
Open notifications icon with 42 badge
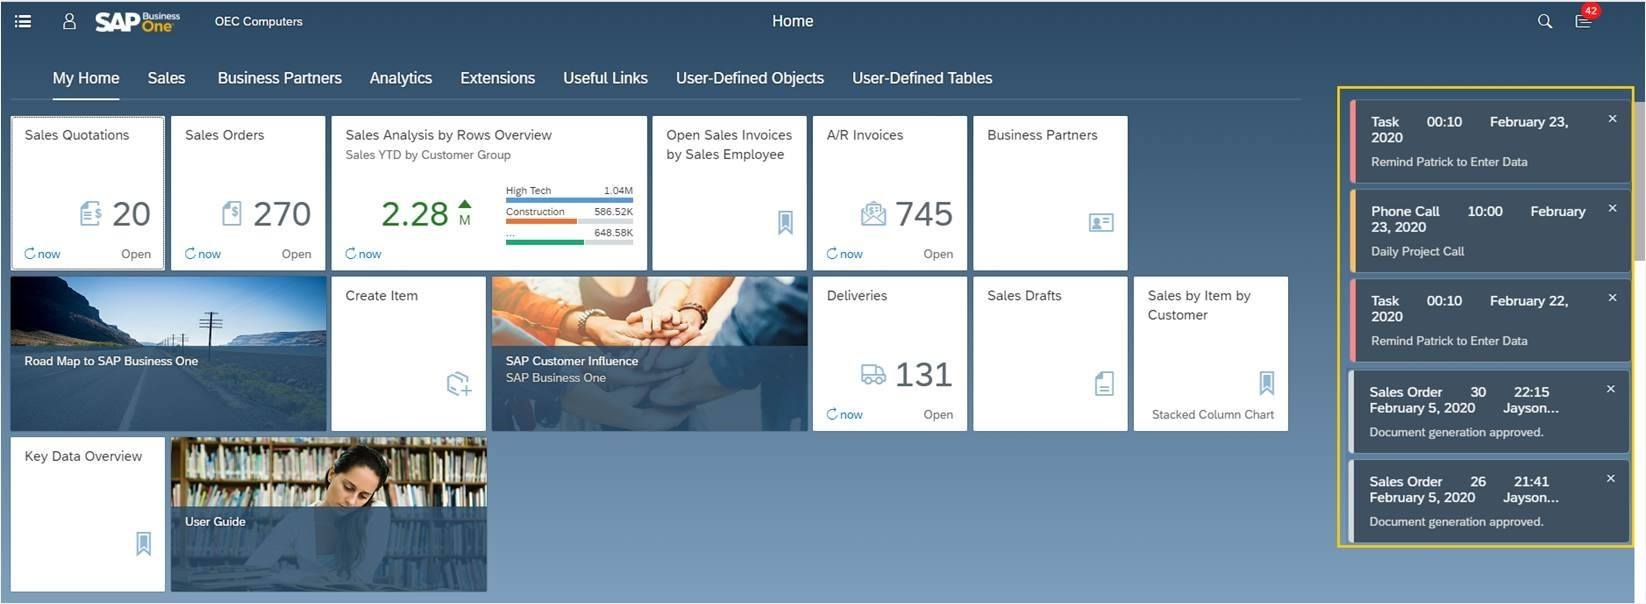[1586, 19]
